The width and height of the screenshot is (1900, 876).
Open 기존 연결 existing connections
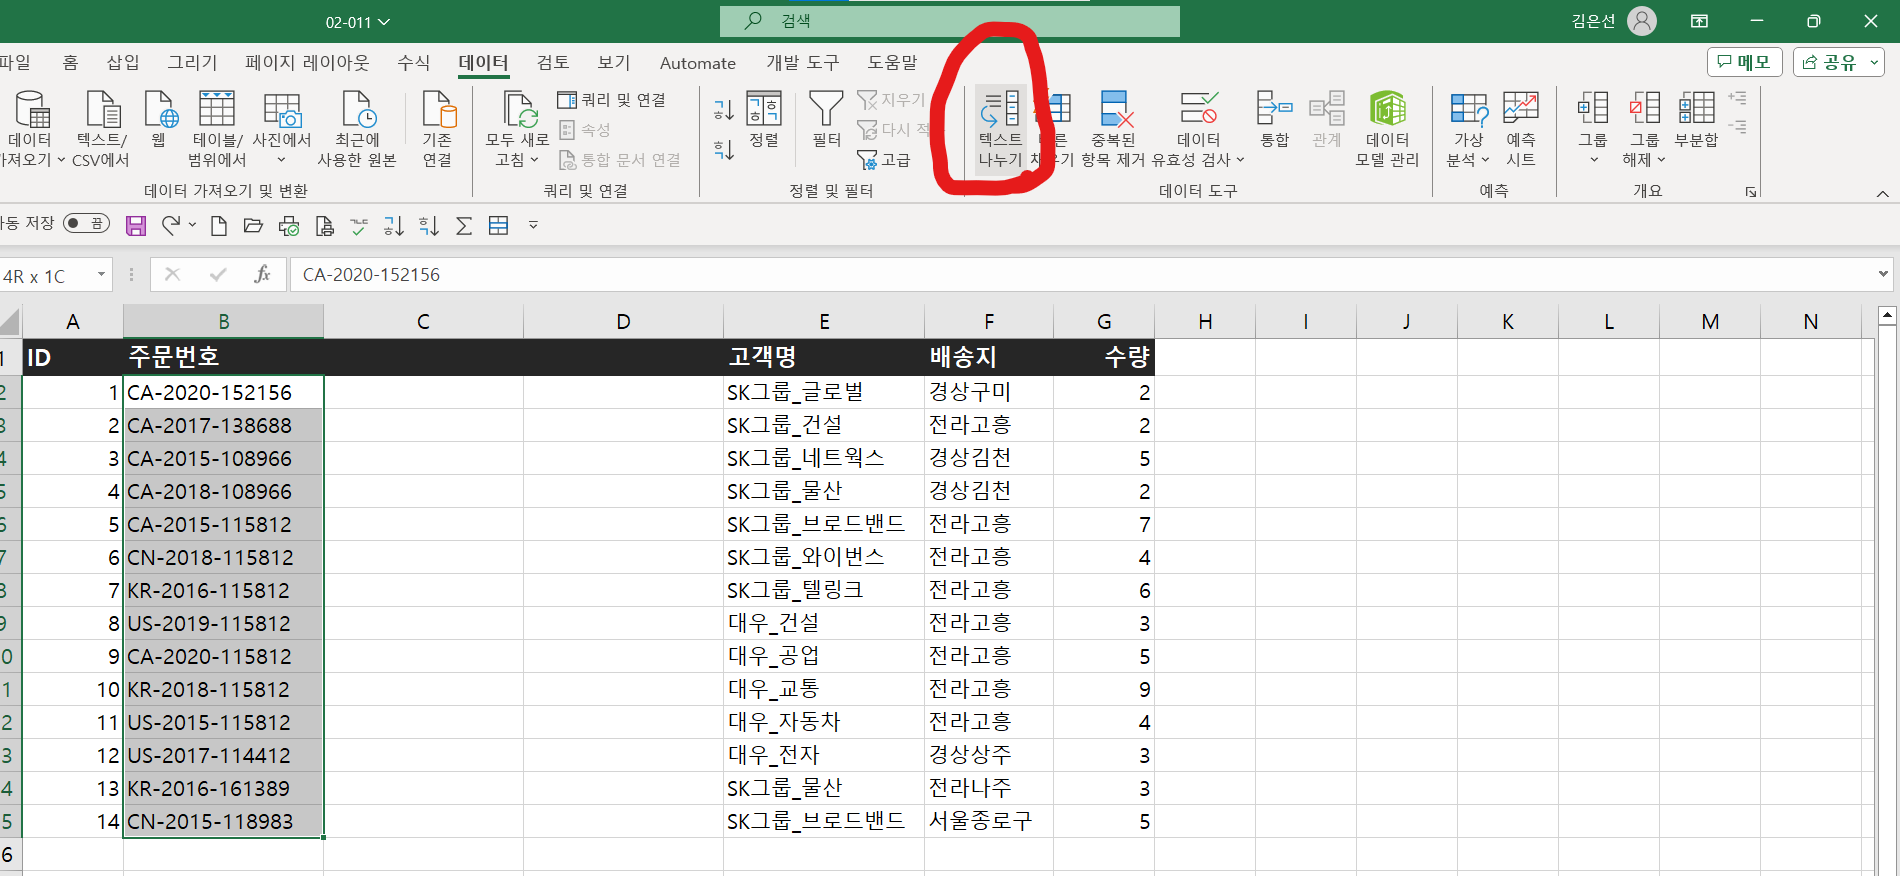438,128
